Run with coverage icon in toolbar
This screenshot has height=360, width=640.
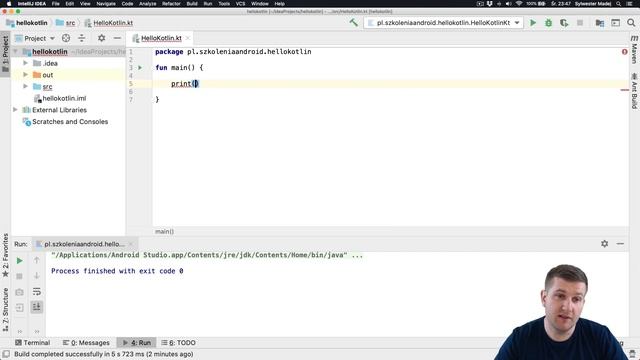(564, 23)
